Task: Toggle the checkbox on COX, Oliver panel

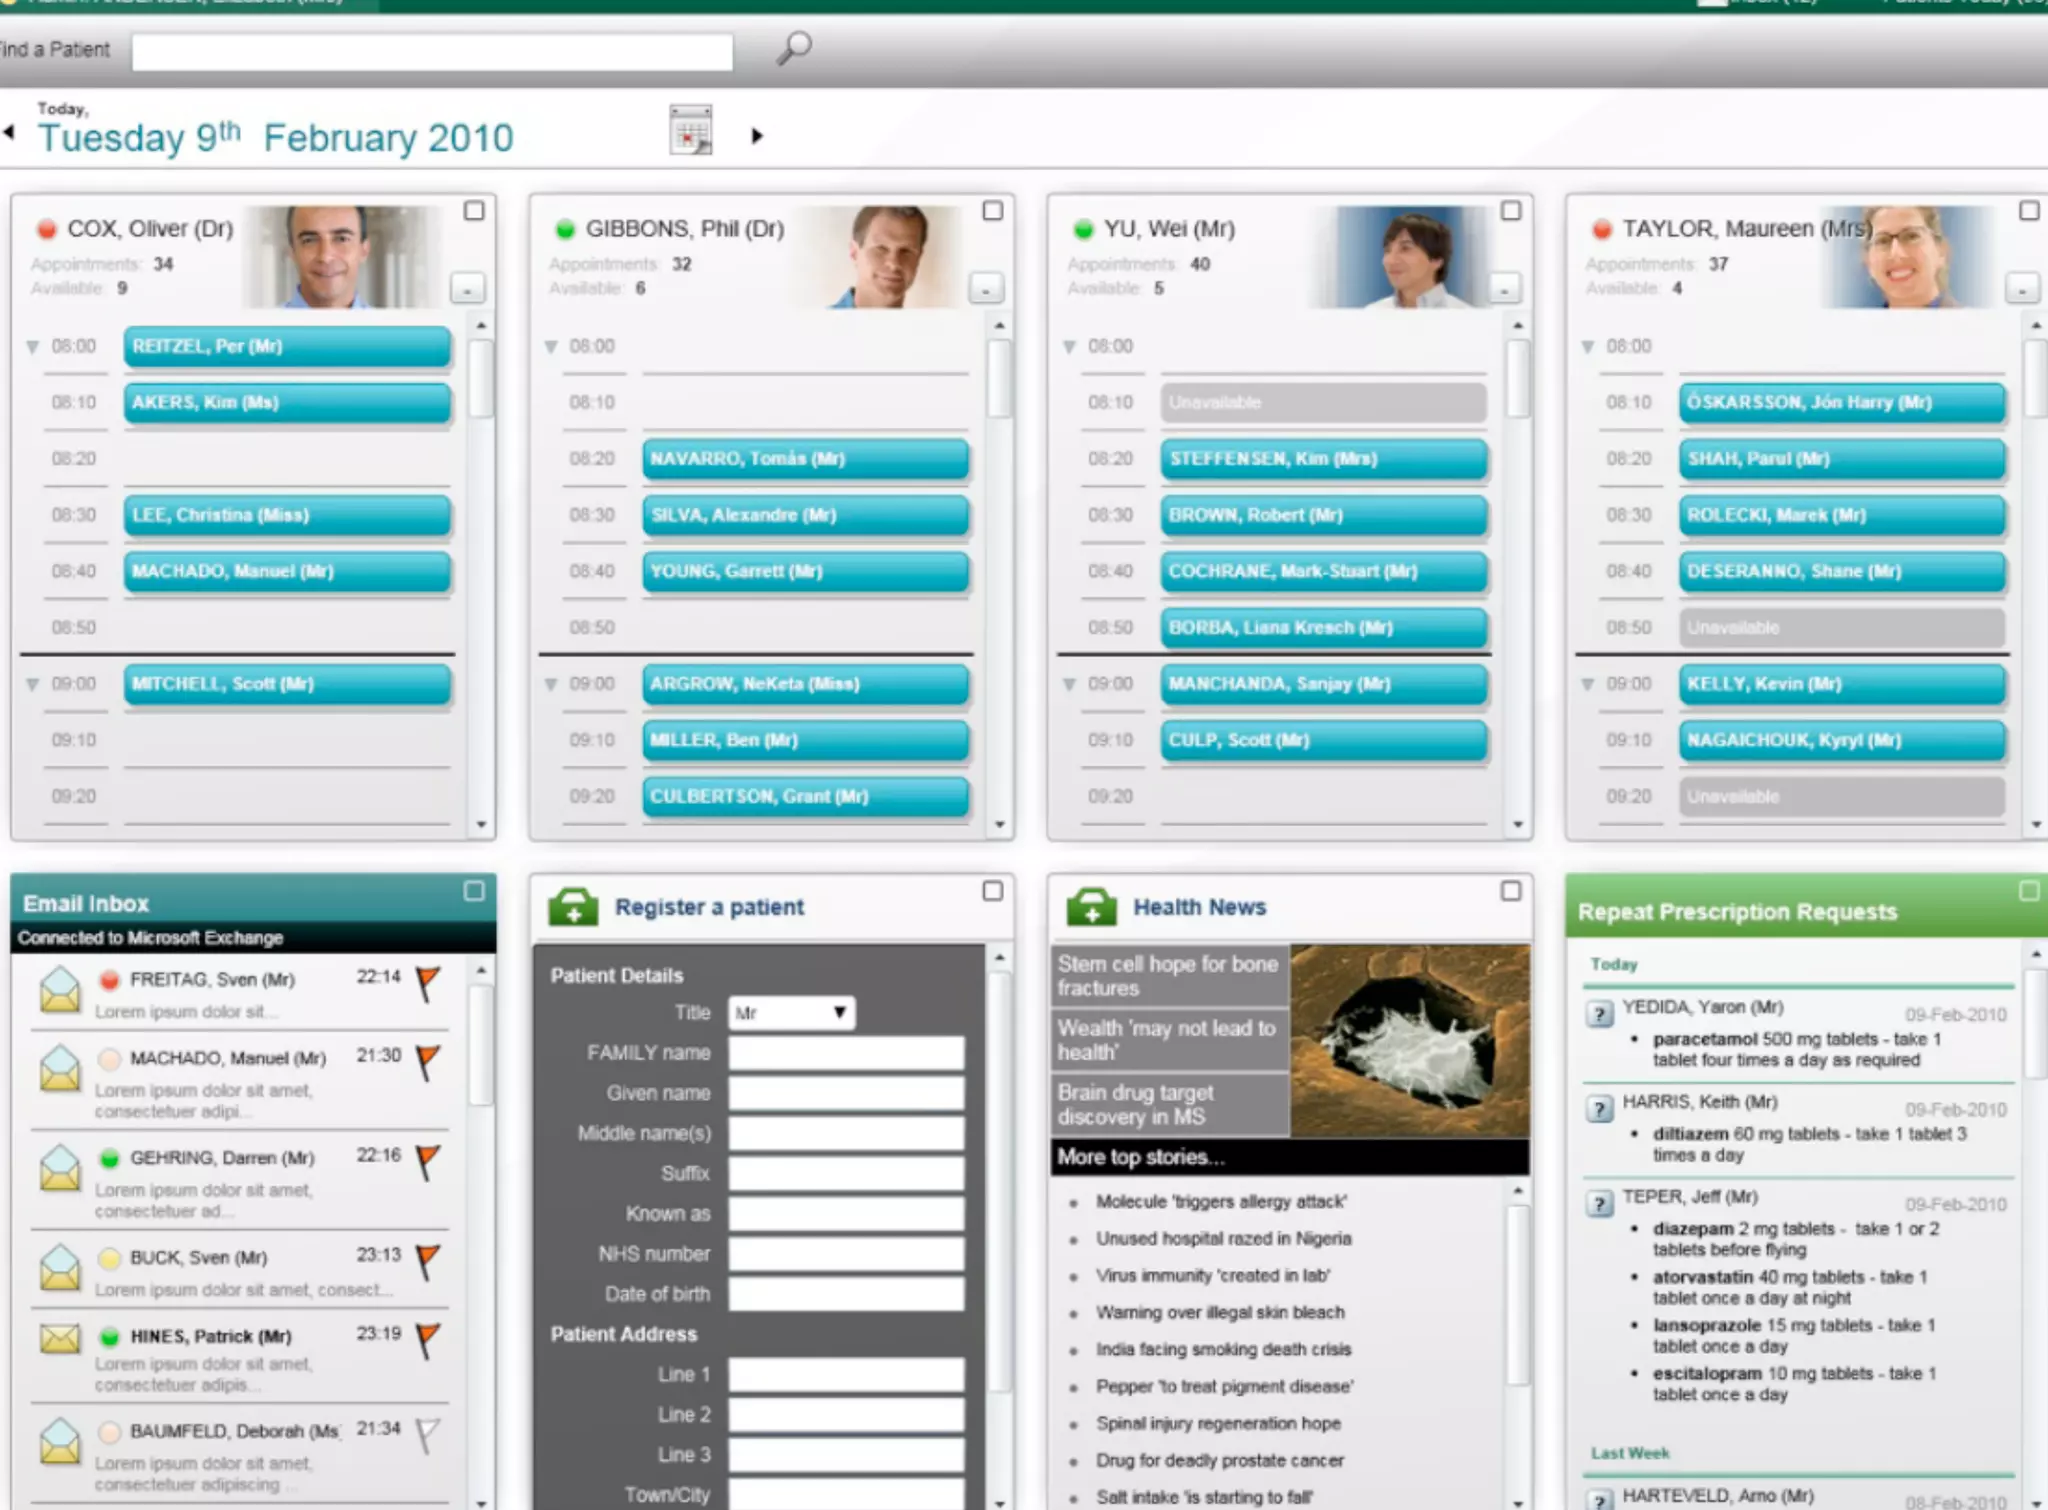Action: [x=474, y=211]
